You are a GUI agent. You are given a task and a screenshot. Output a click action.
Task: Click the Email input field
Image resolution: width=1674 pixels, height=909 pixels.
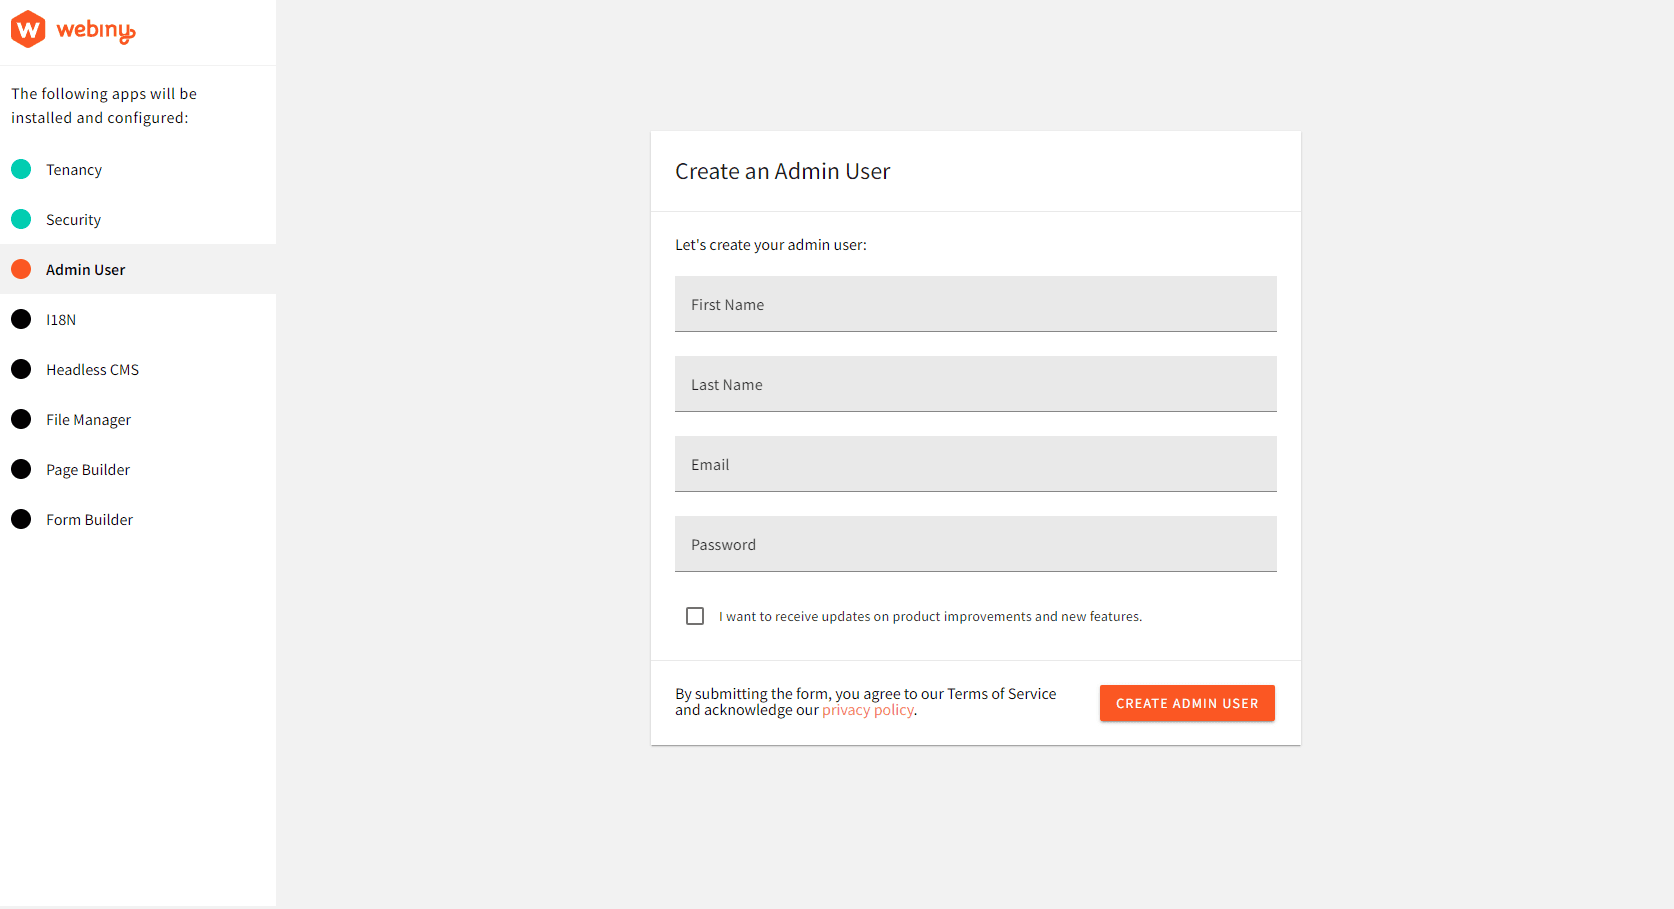[975, 464]
